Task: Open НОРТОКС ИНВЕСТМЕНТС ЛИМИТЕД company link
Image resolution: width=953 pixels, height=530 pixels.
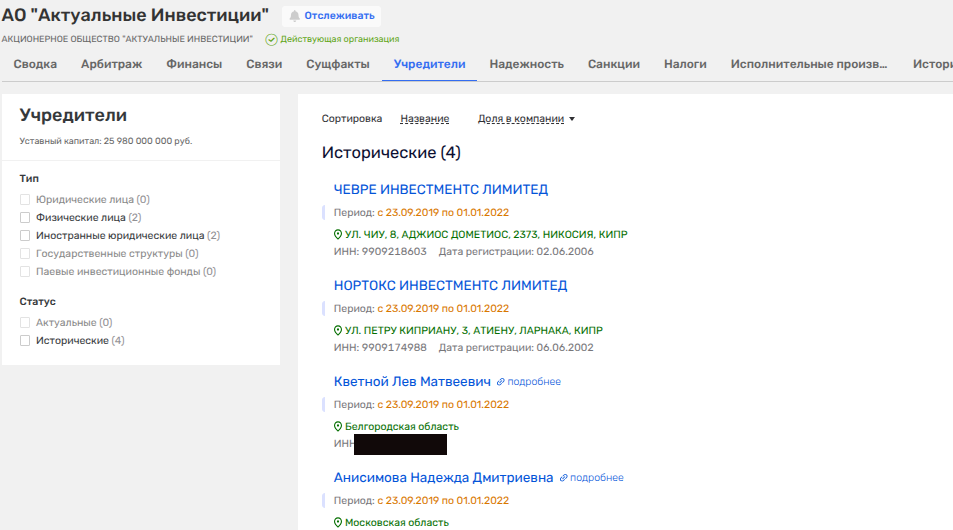Action: pos(450,286)
